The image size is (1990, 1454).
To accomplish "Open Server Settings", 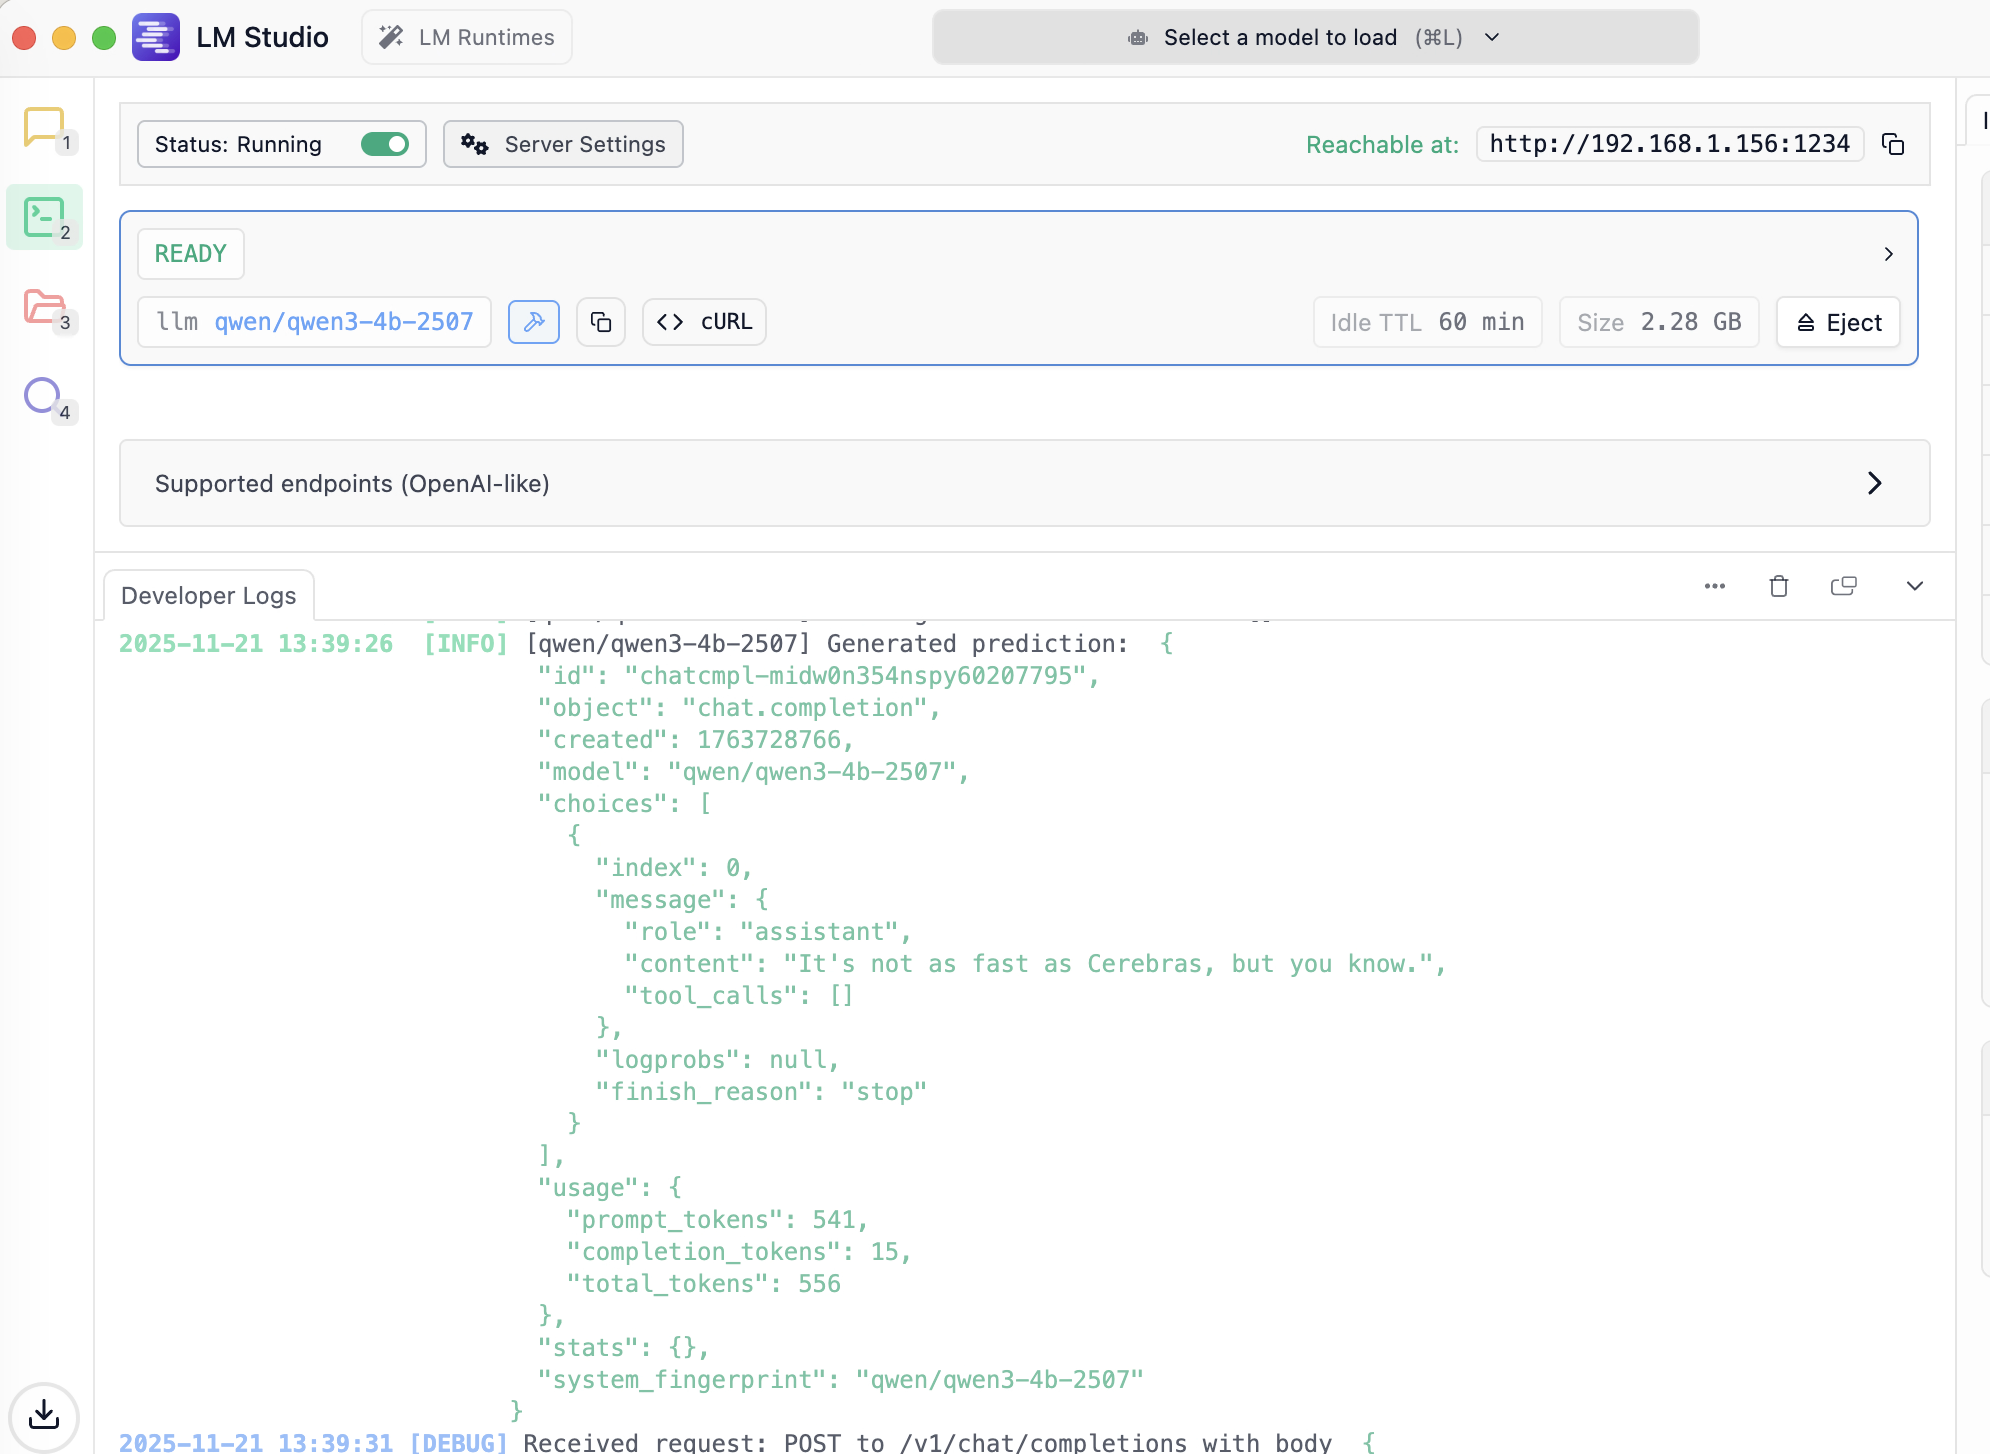I will pyautogui.click(x=563, y=144).
